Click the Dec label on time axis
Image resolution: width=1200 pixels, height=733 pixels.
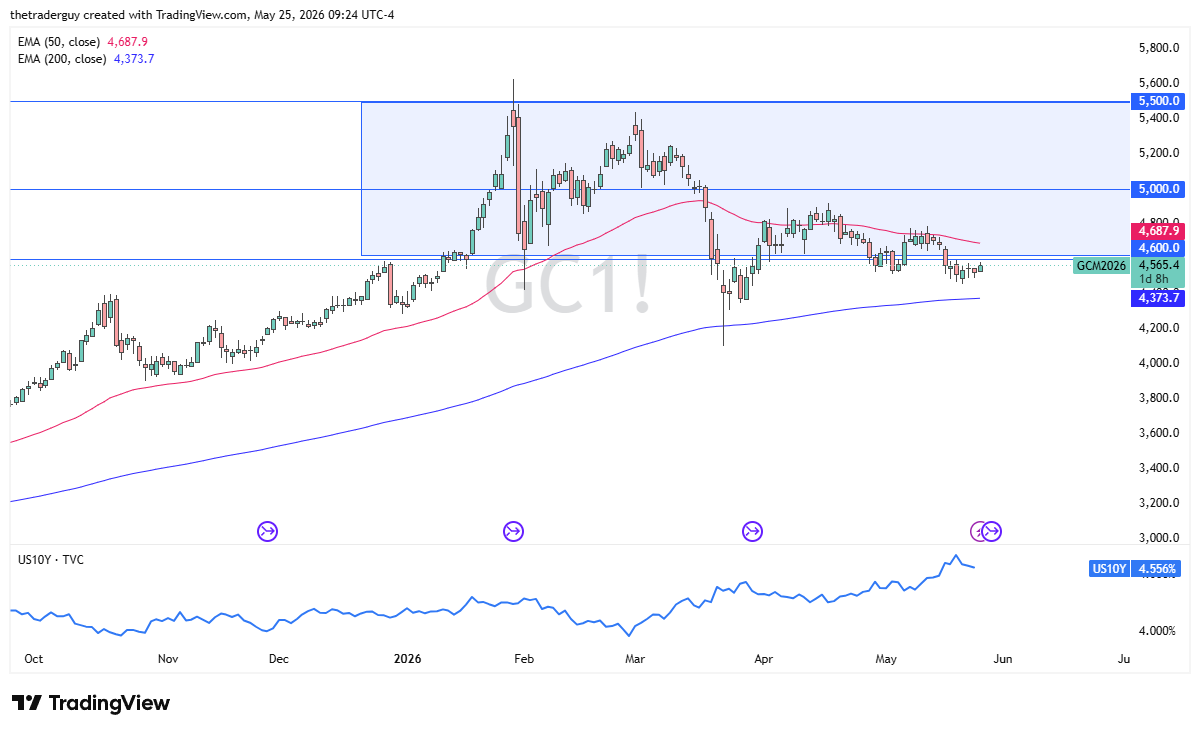(x=278, y=659)
